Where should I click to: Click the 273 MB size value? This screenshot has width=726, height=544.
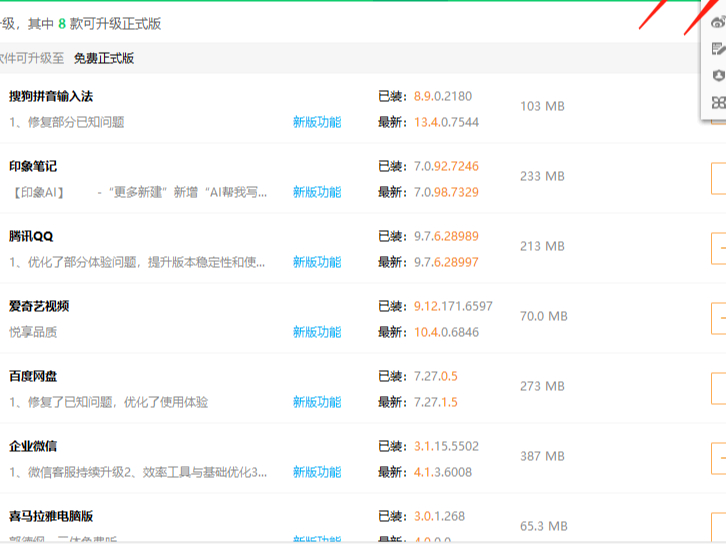pyautogui.click(x=542, y=386)
